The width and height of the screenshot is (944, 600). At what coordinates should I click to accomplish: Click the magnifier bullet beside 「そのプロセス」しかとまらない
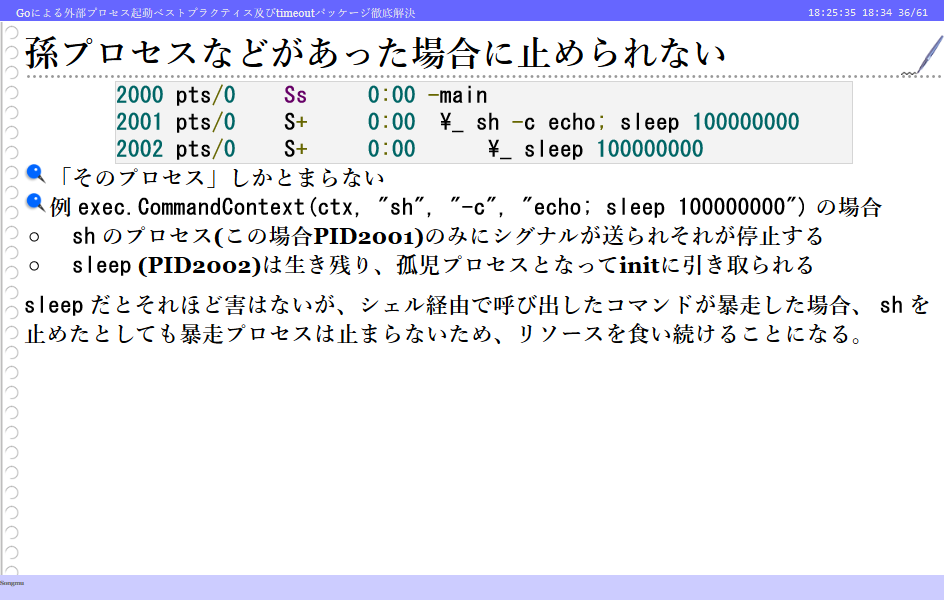[x=36, y=174]
